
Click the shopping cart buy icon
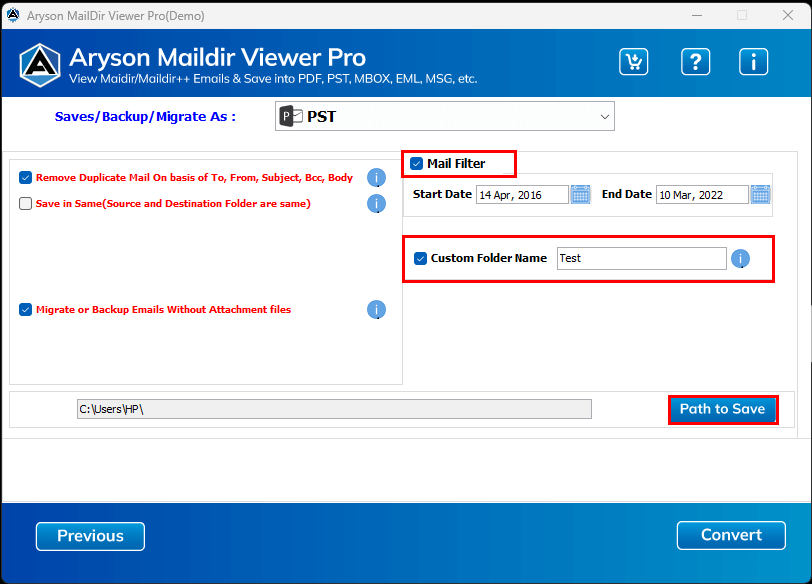[633, 62]
